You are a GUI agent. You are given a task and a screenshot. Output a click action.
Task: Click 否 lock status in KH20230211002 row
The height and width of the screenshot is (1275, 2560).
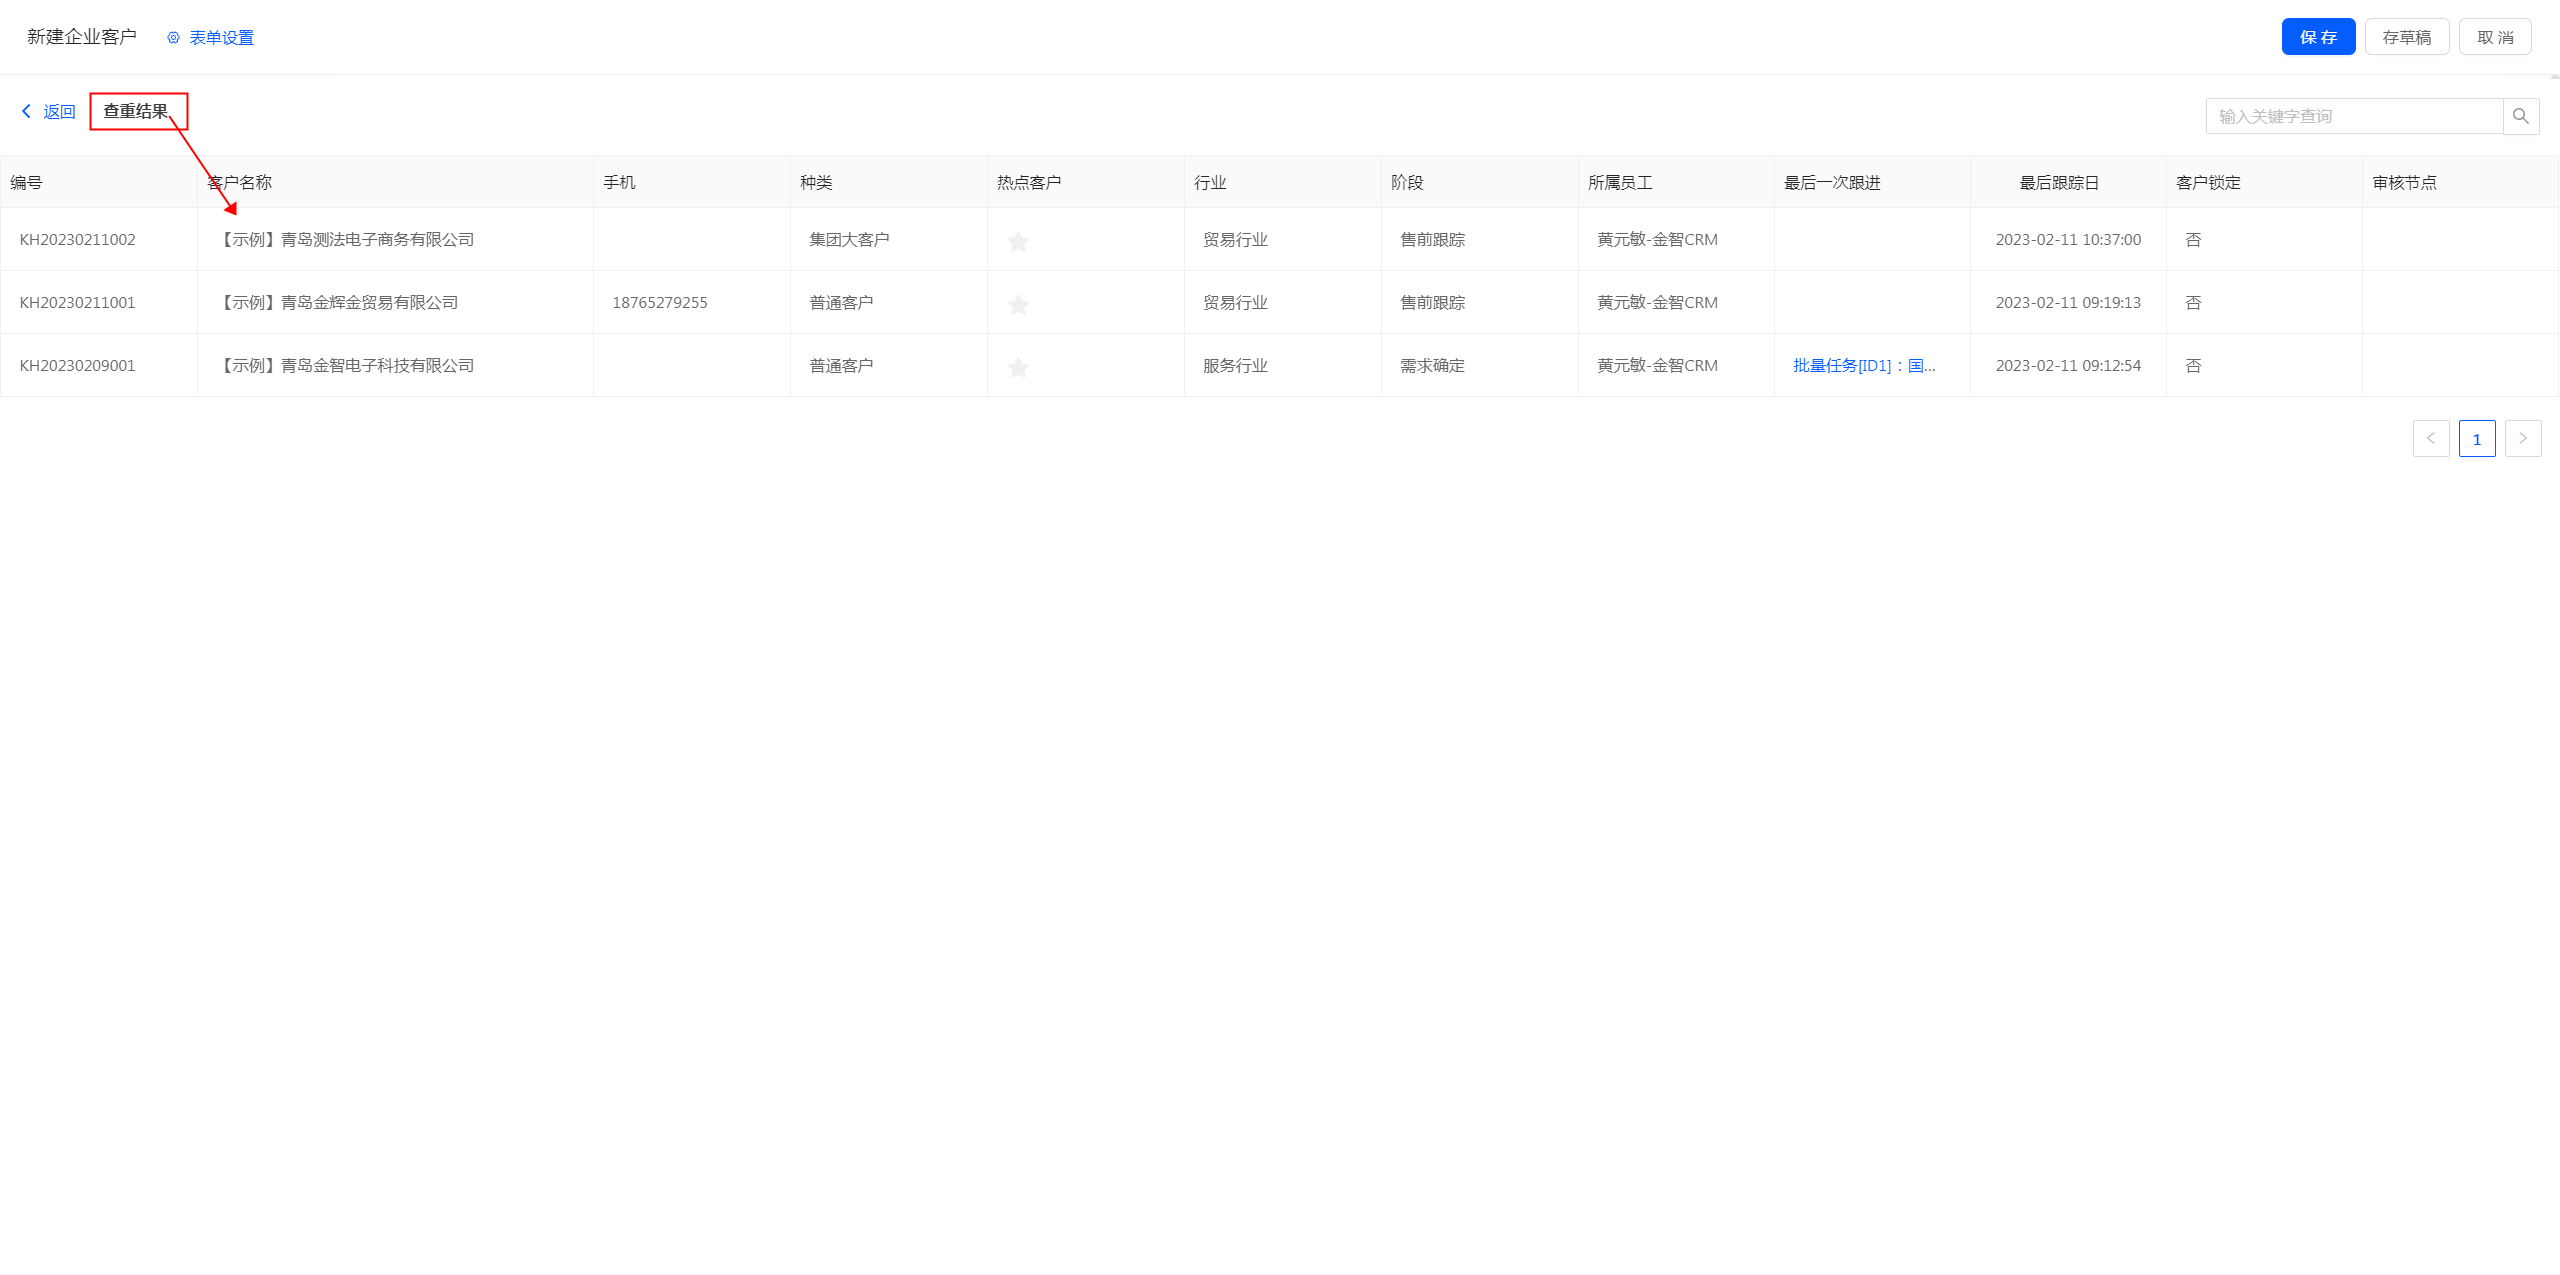point(2193,240)
